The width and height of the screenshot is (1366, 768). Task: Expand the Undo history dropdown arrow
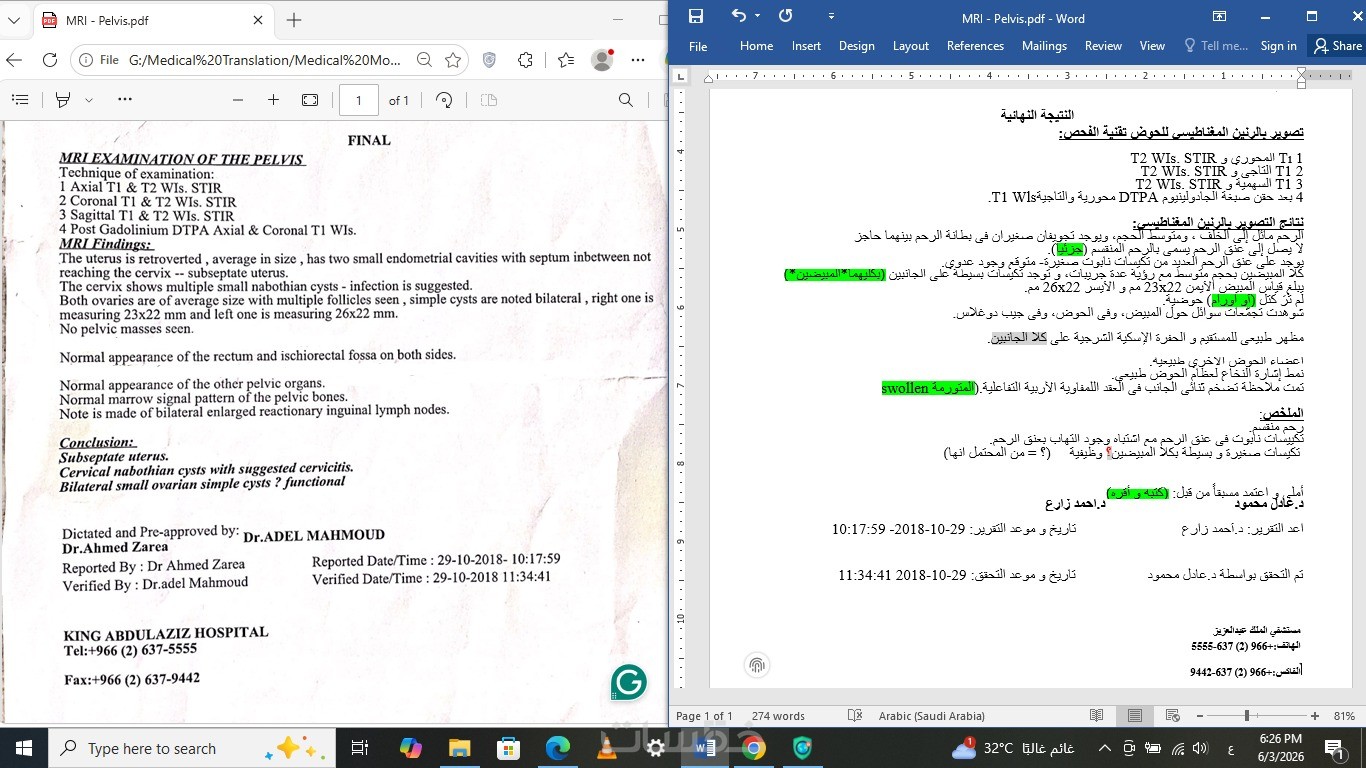point(757,16)
